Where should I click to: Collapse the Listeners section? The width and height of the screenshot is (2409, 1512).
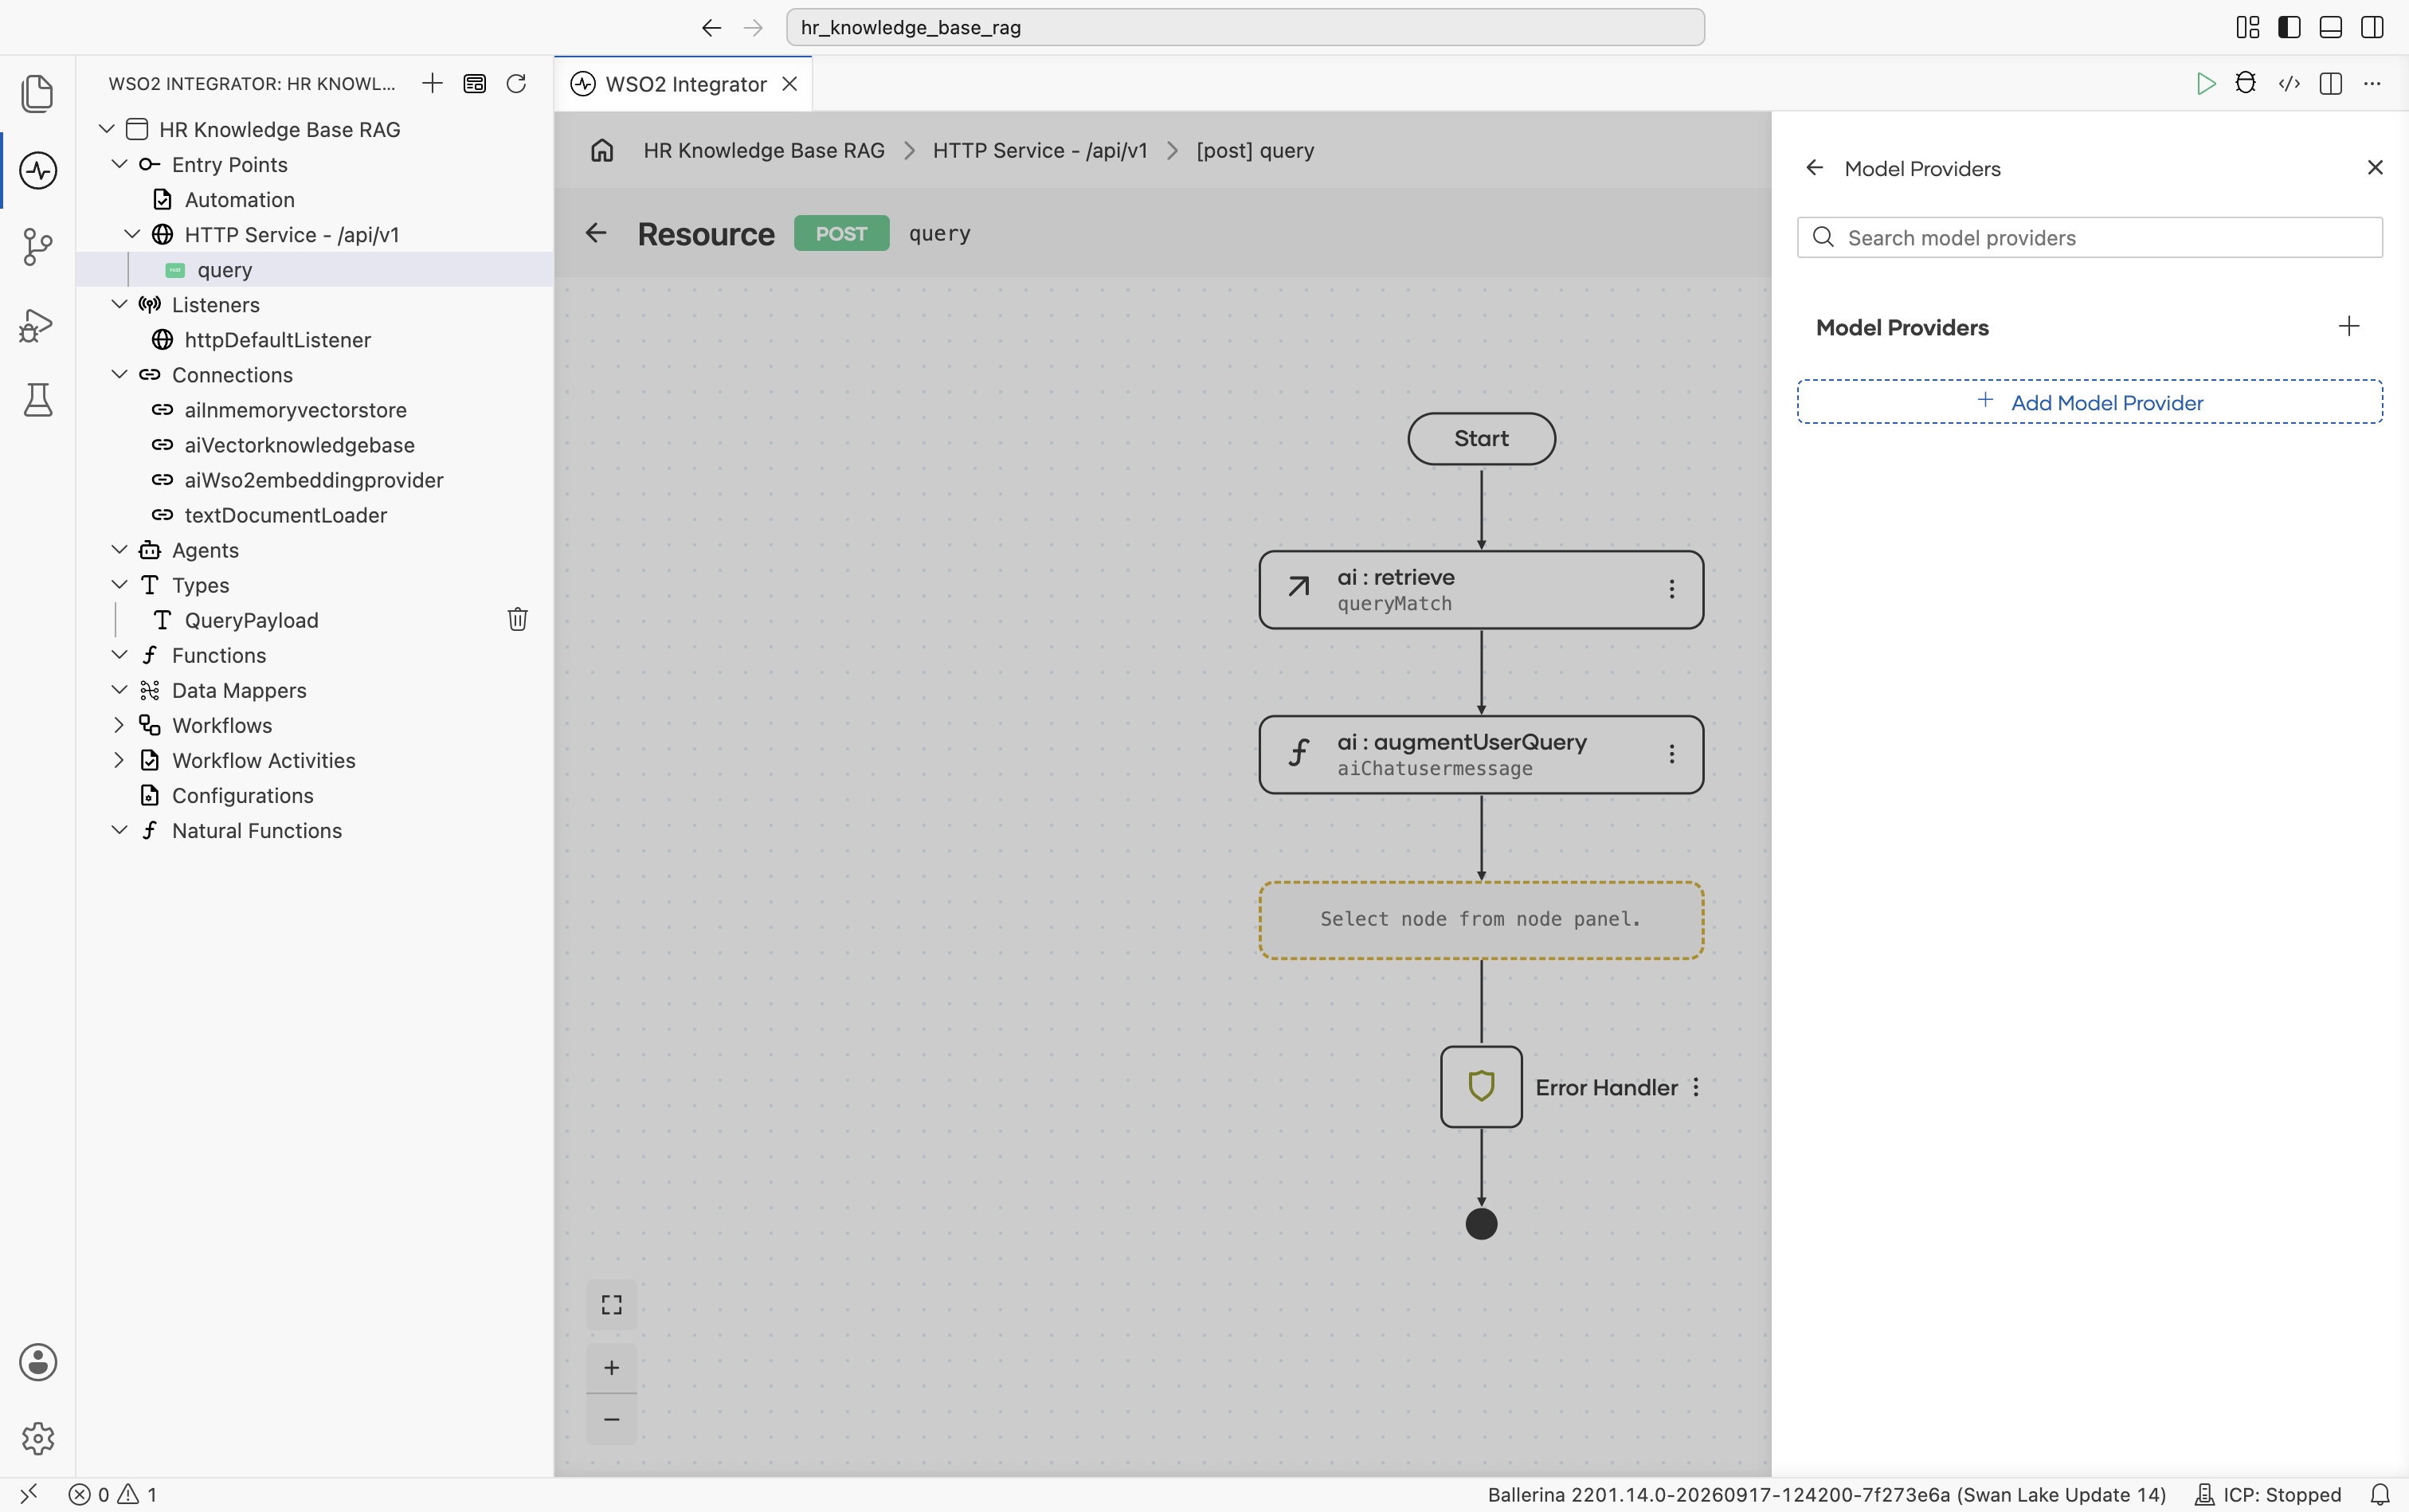tap(119, 304)
